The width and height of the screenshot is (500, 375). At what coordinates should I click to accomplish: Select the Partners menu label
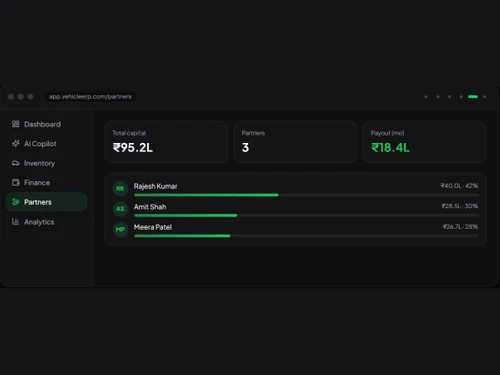[38, 202]
